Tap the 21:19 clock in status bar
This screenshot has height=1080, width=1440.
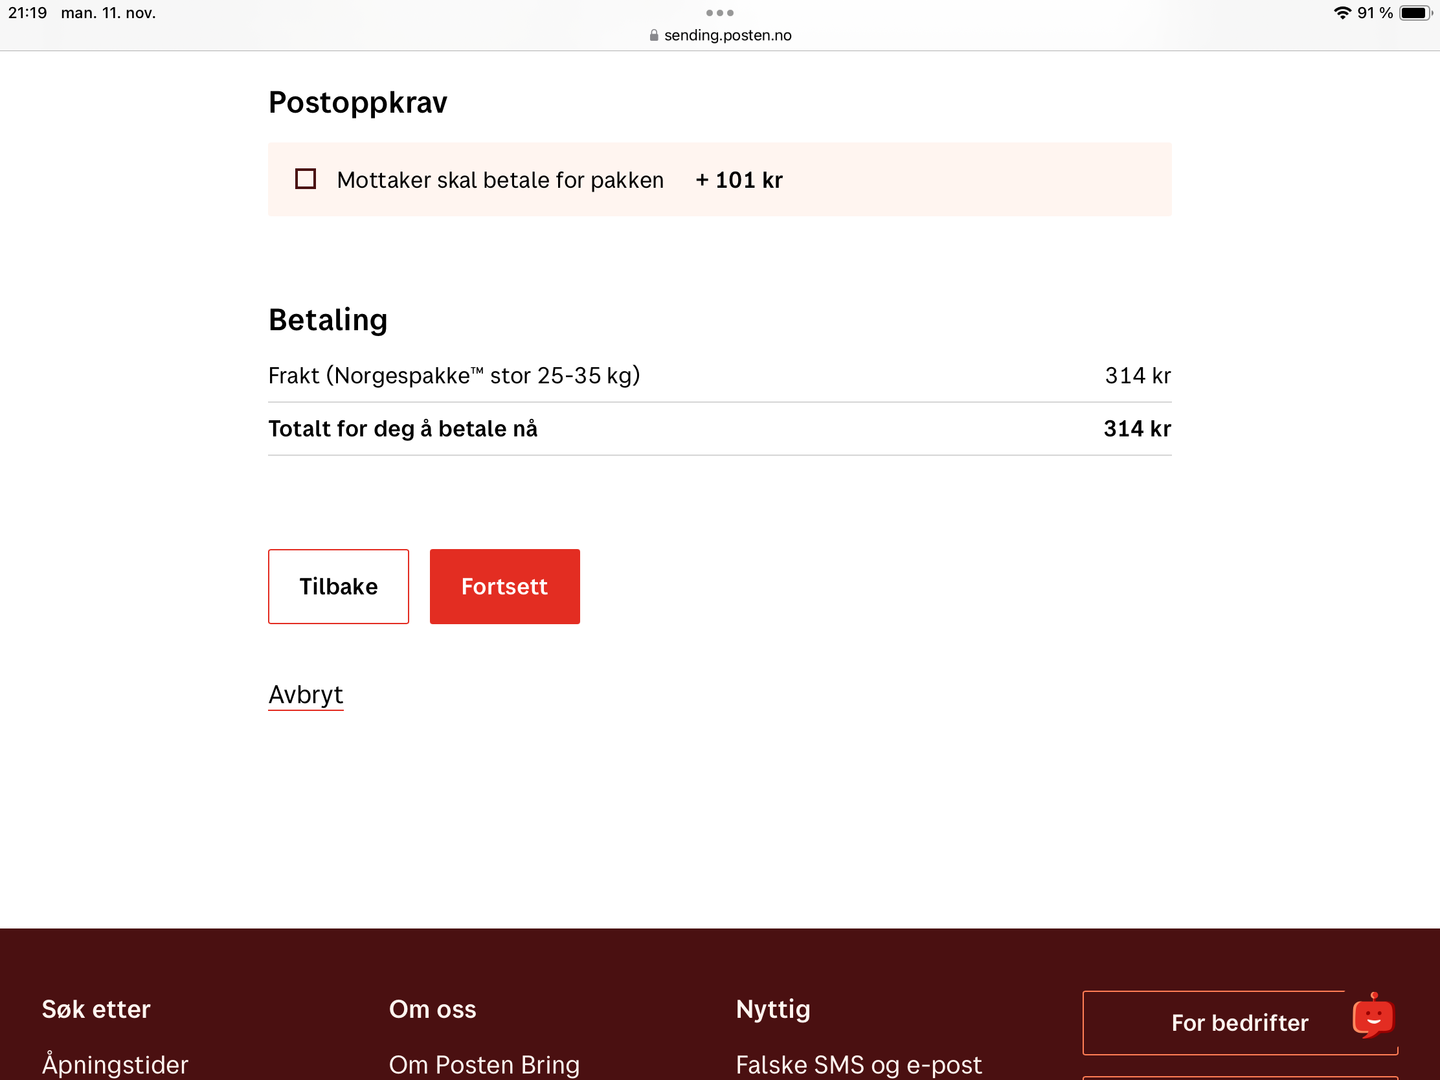point(28,13)
